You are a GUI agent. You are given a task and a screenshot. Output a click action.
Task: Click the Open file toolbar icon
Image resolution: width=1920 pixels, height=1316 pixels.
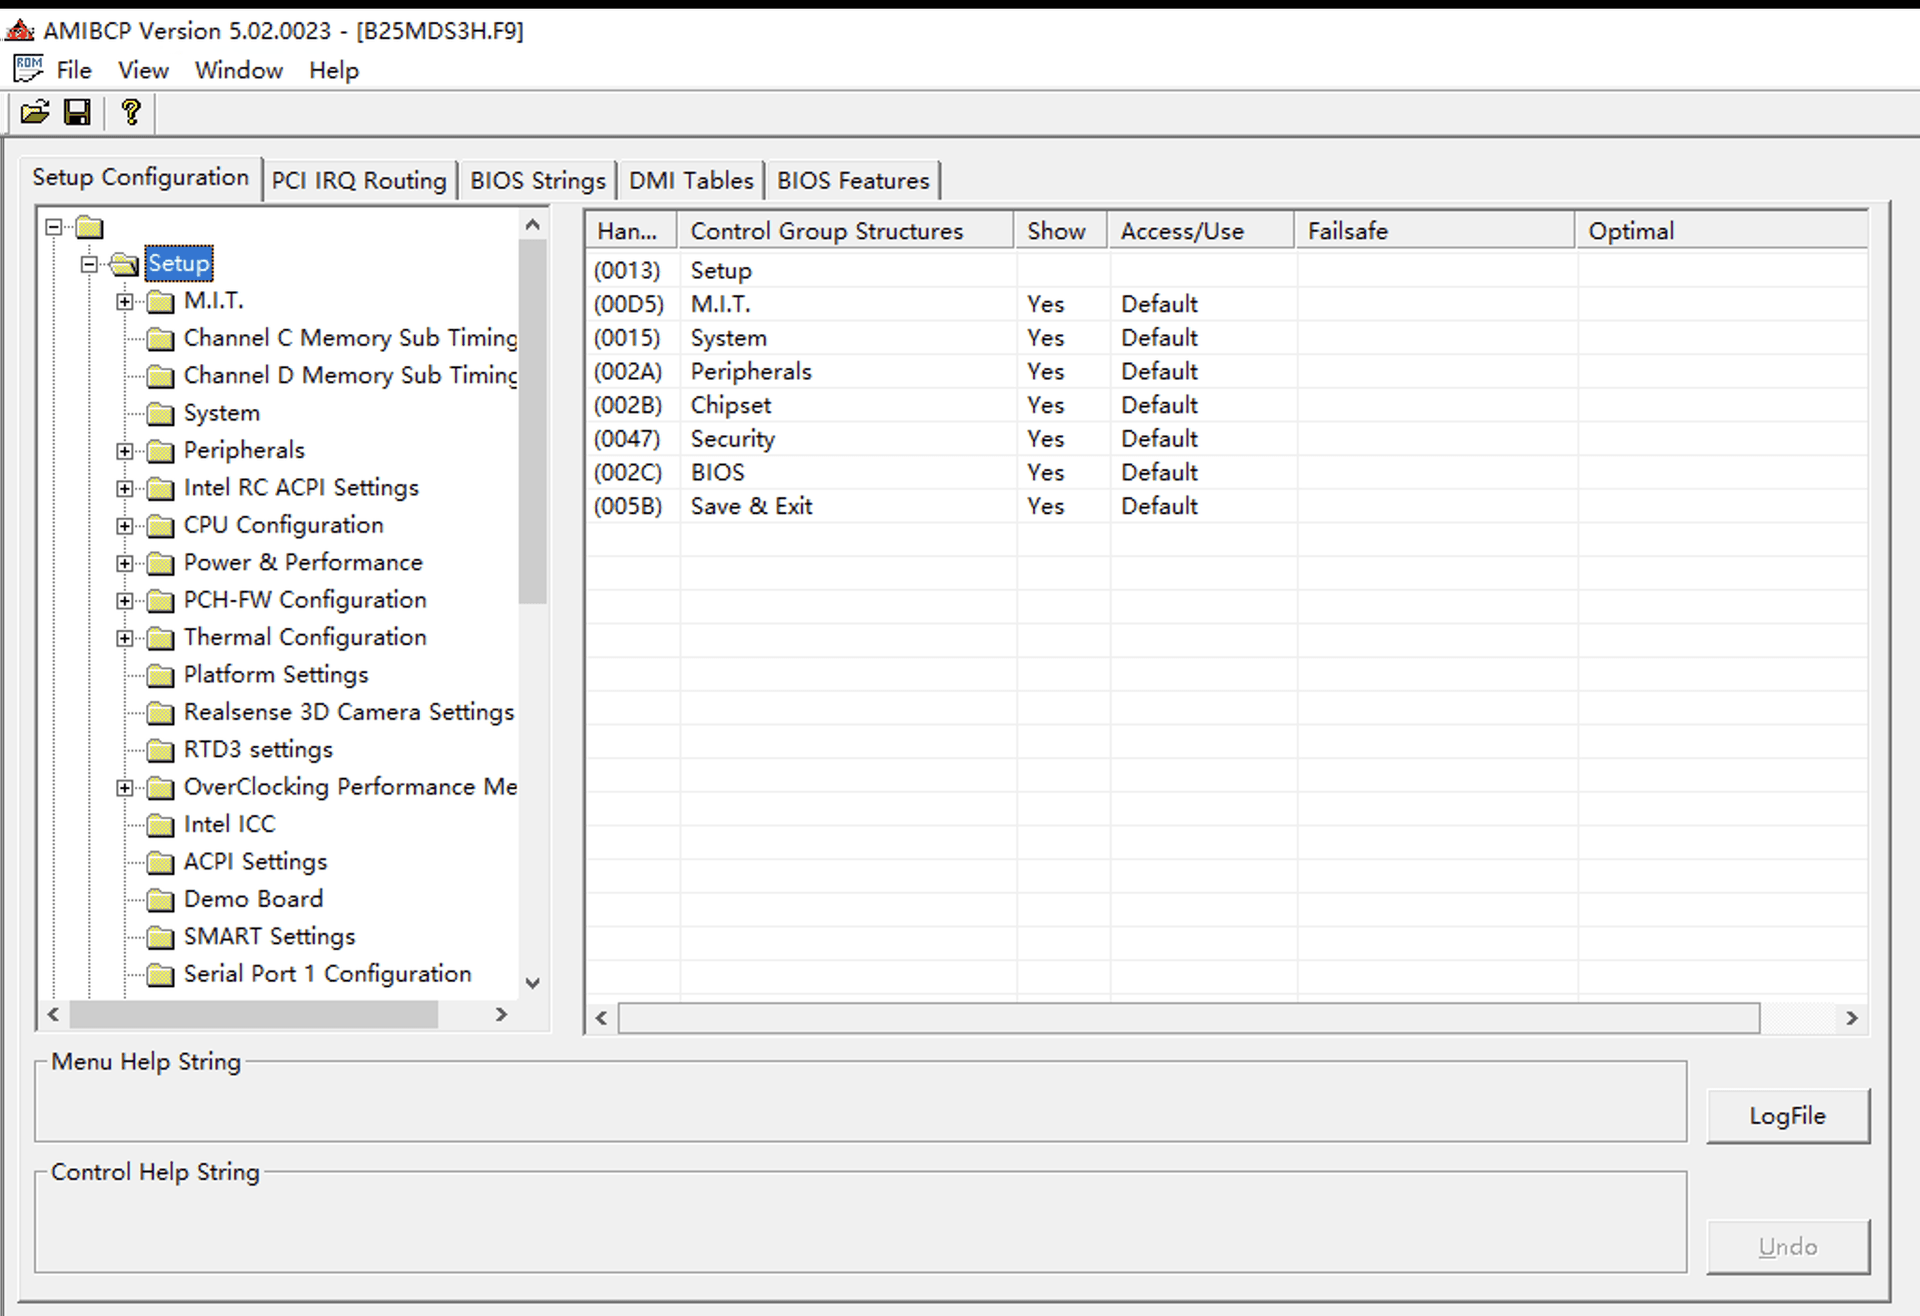[x=34, y=112]
